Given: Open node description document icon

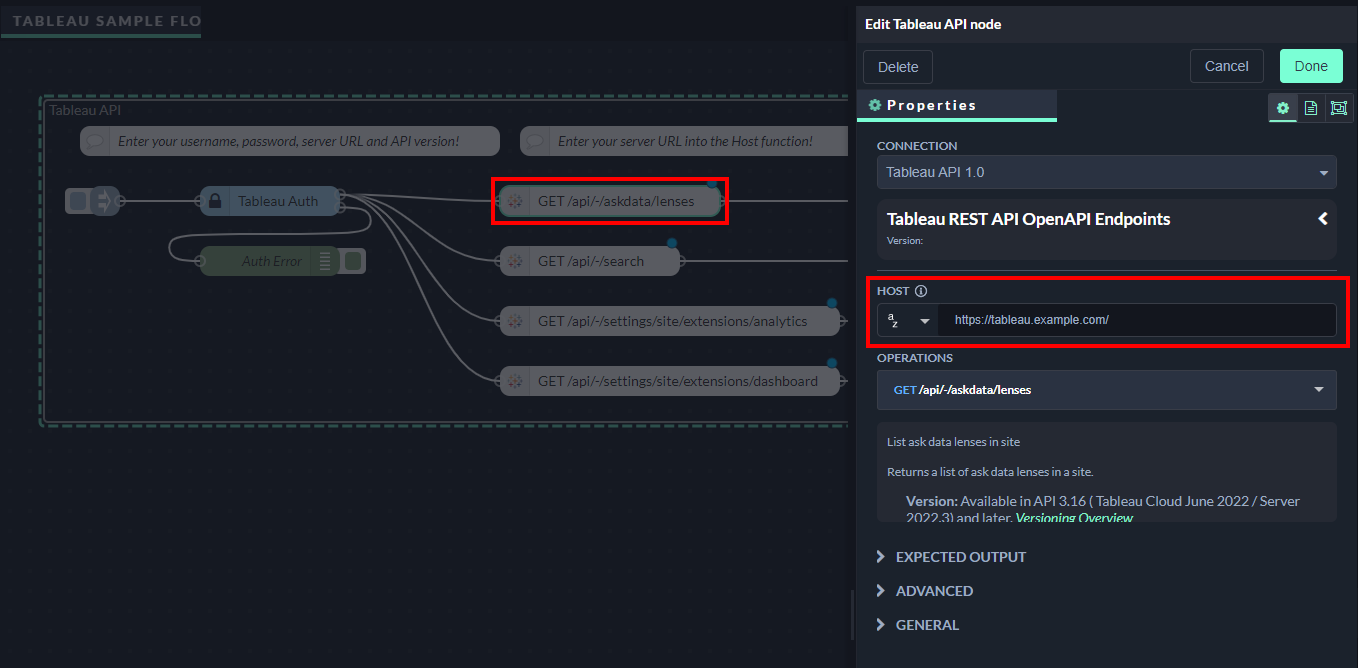Looking at the screenshot, I should pos(1311,108).
